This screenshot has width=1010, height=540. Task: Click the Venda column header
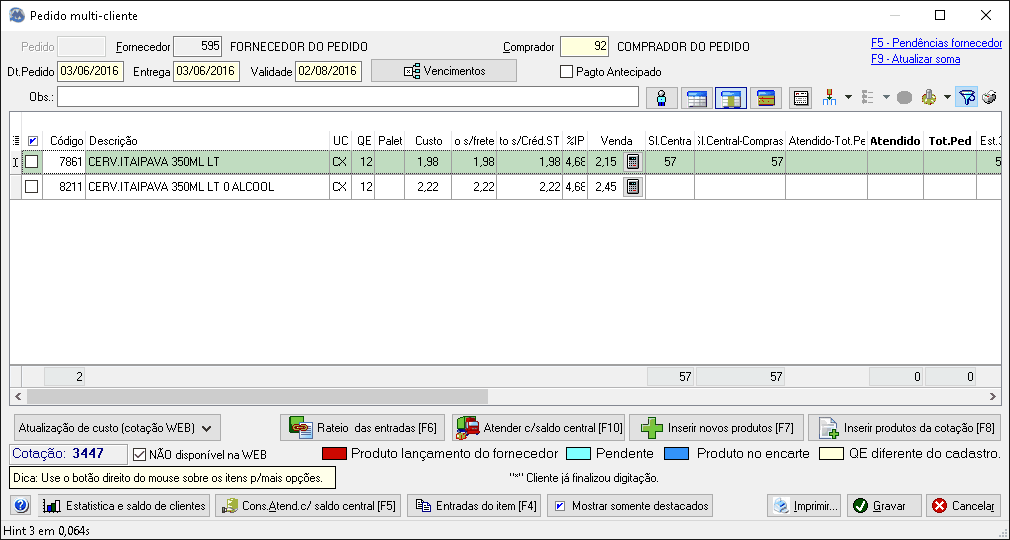pyautogui.click(x=616, y=140)
